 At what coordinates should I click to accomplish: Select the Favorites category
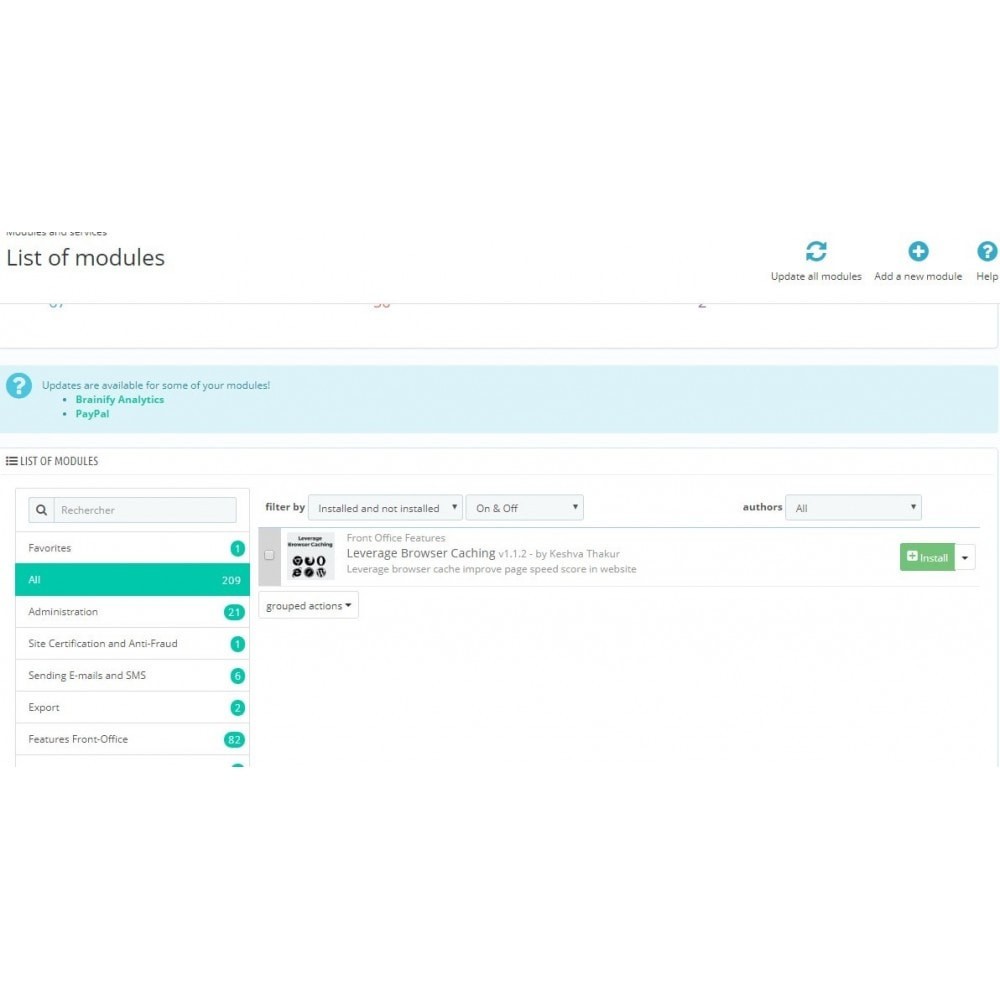(x=133, y=548)
